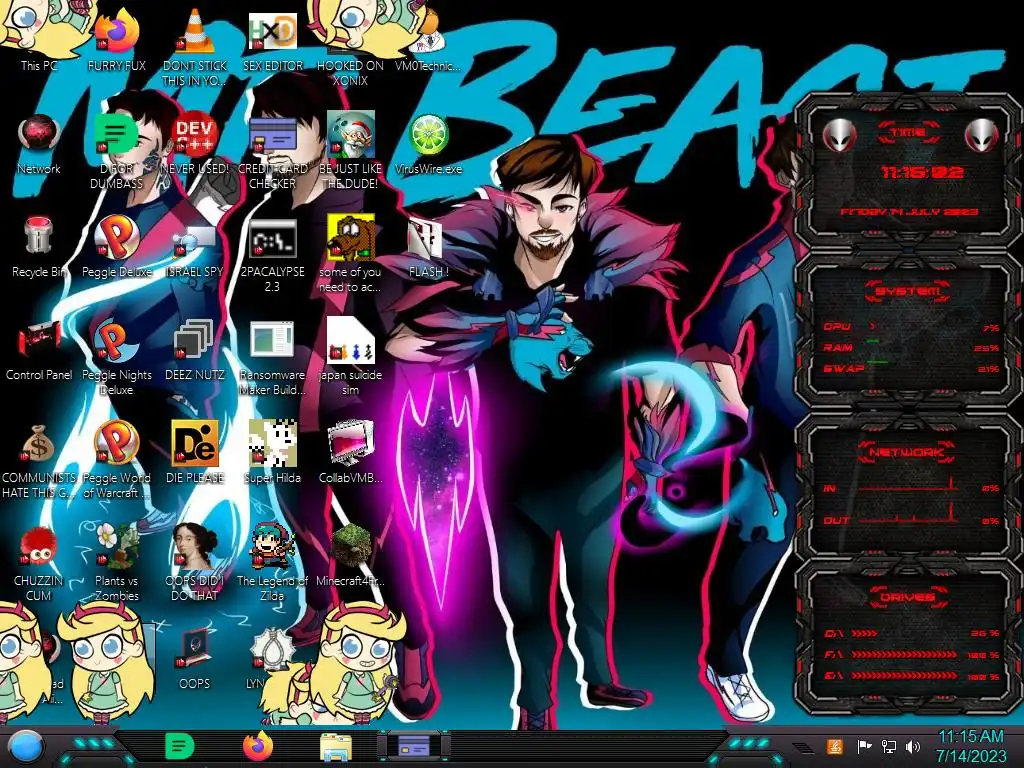Image resolution: width=1024 pixels, height=768 pixels.
Task: Launch Peggle Nights Deluxe shortcut
Action: pyautogui.click(x=117, y=357)
